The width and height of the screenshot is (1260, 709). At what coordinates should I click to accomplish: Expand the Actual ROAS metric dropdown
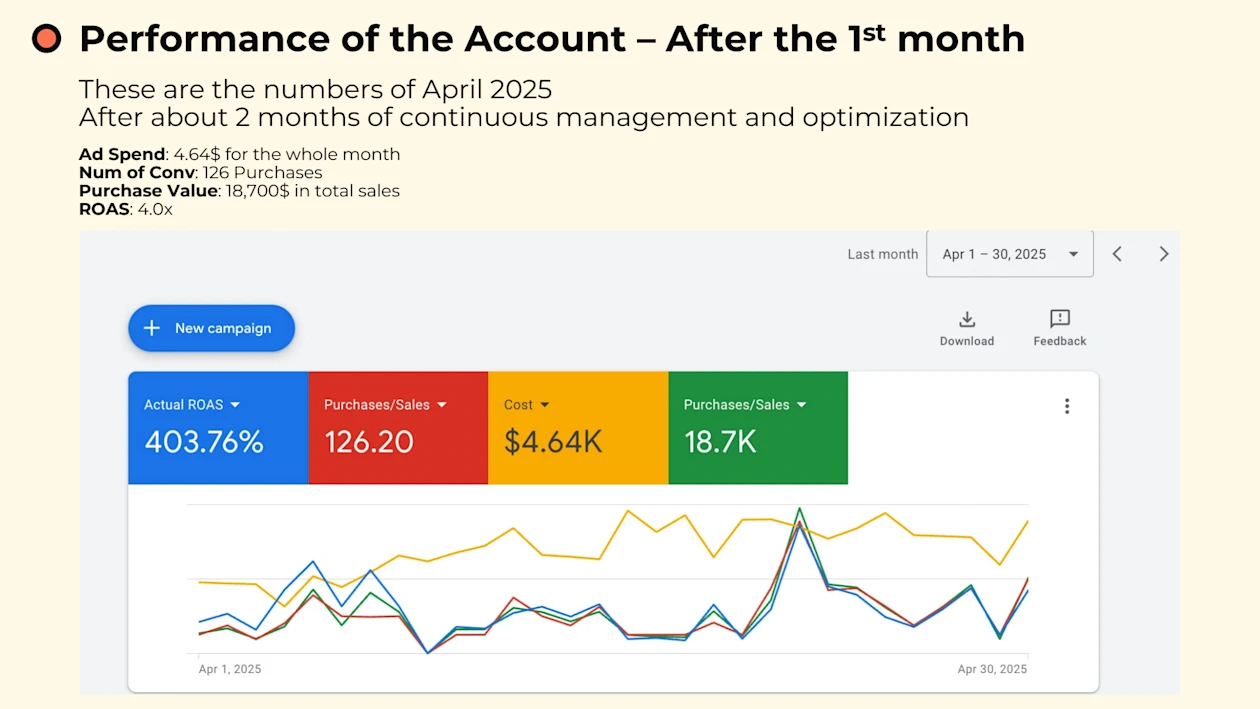pyautogui.click(x=235, y=405)
